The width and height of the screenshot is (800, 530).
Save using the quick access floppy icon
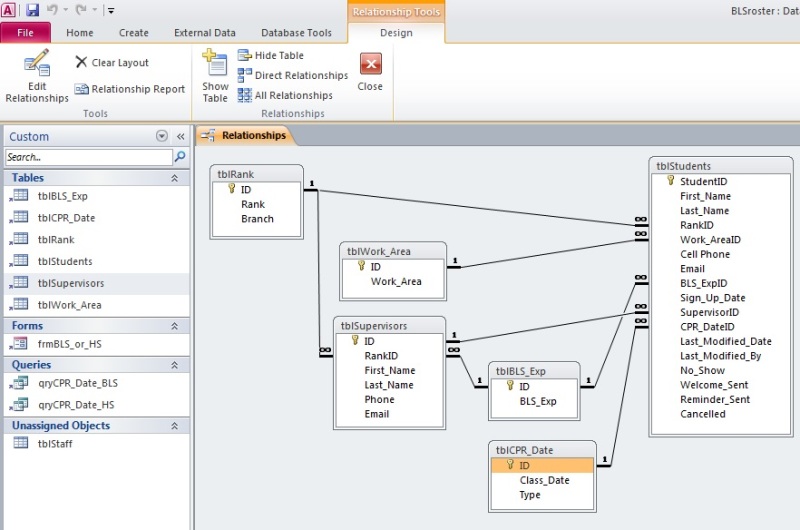(x=33, y=10)
